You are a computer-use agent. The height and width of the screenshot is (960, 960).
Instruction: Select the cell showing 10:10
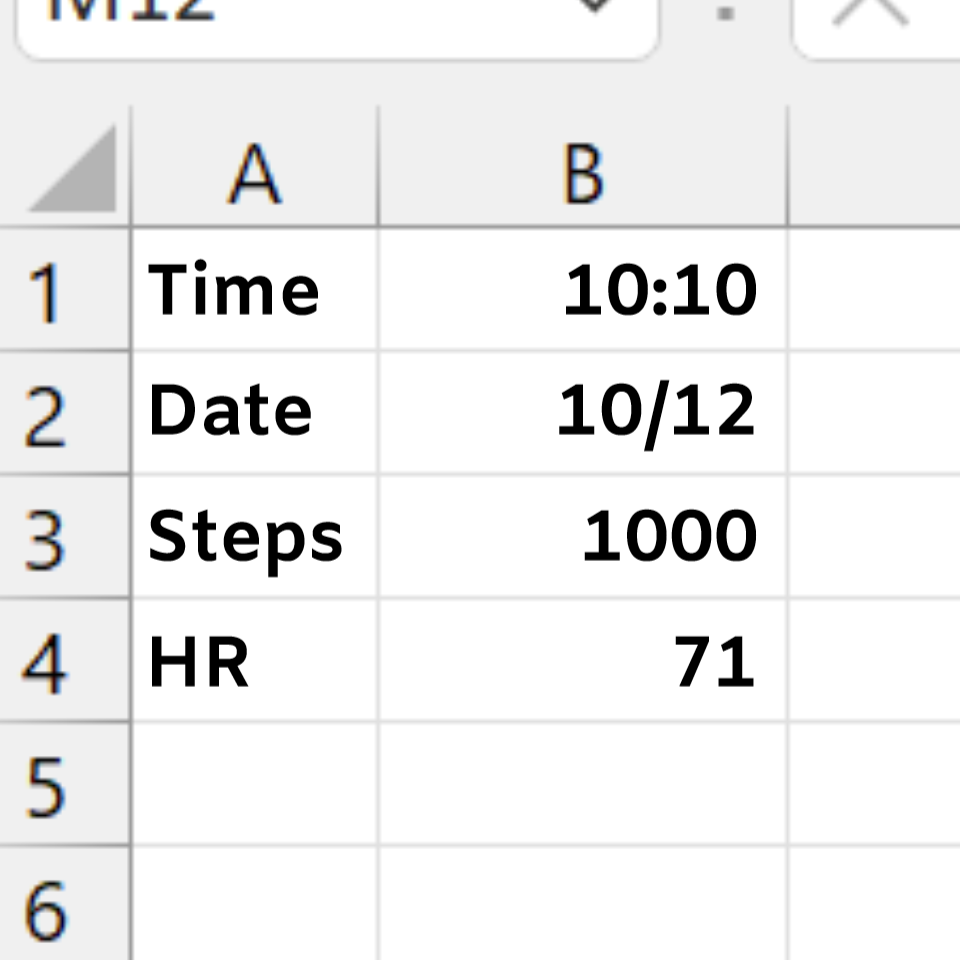[583, 290]
